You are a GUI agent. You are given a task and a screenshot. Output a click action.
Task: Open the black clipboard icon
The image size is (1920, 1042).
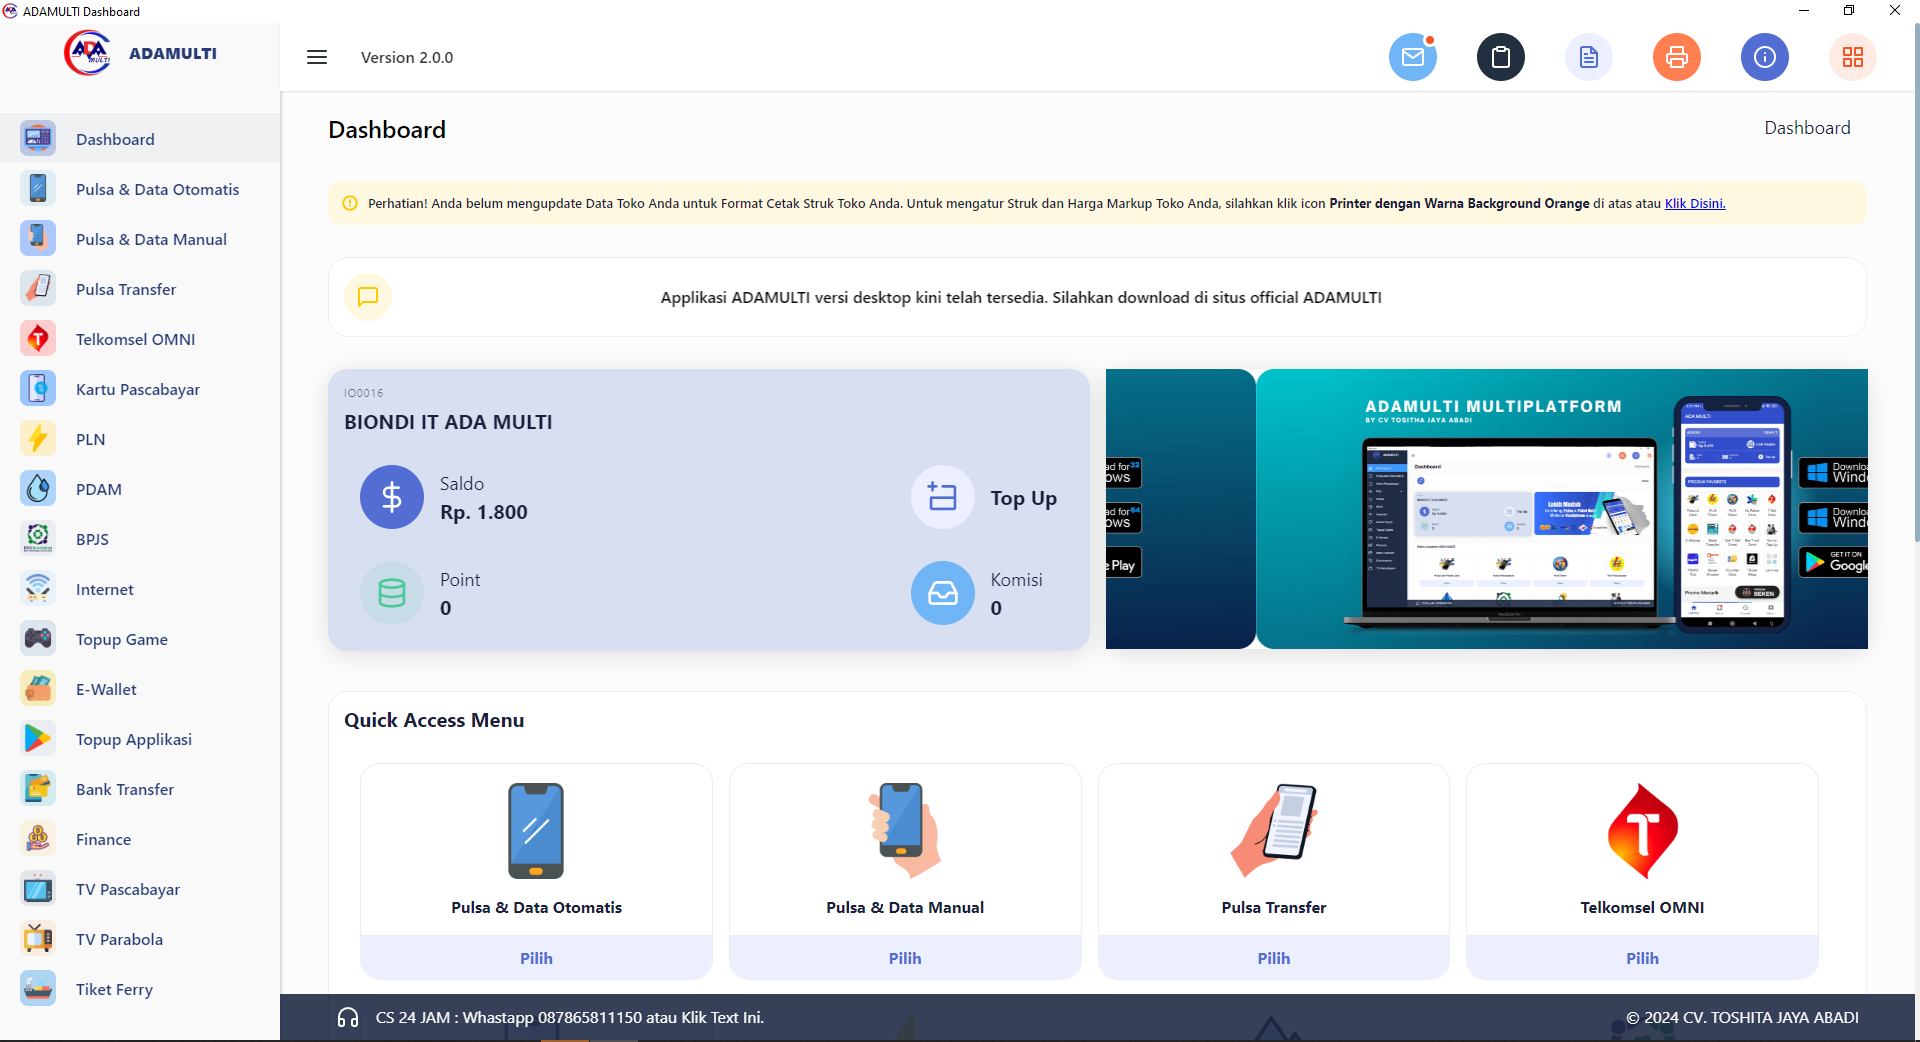point(1501,57)
